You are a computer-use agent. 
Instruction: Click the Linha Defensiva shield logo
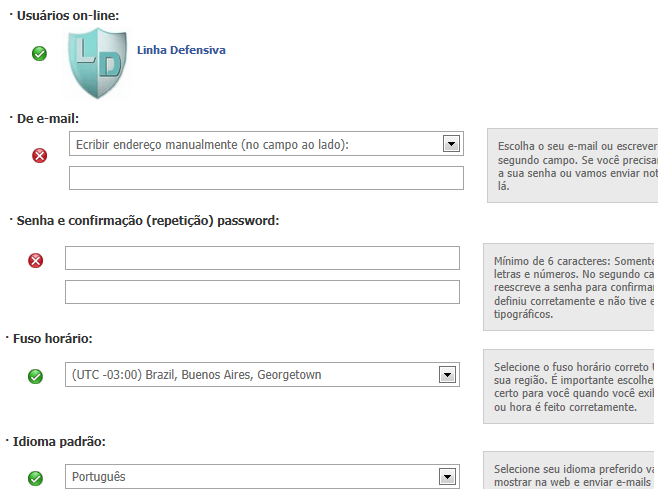point(98,64)
